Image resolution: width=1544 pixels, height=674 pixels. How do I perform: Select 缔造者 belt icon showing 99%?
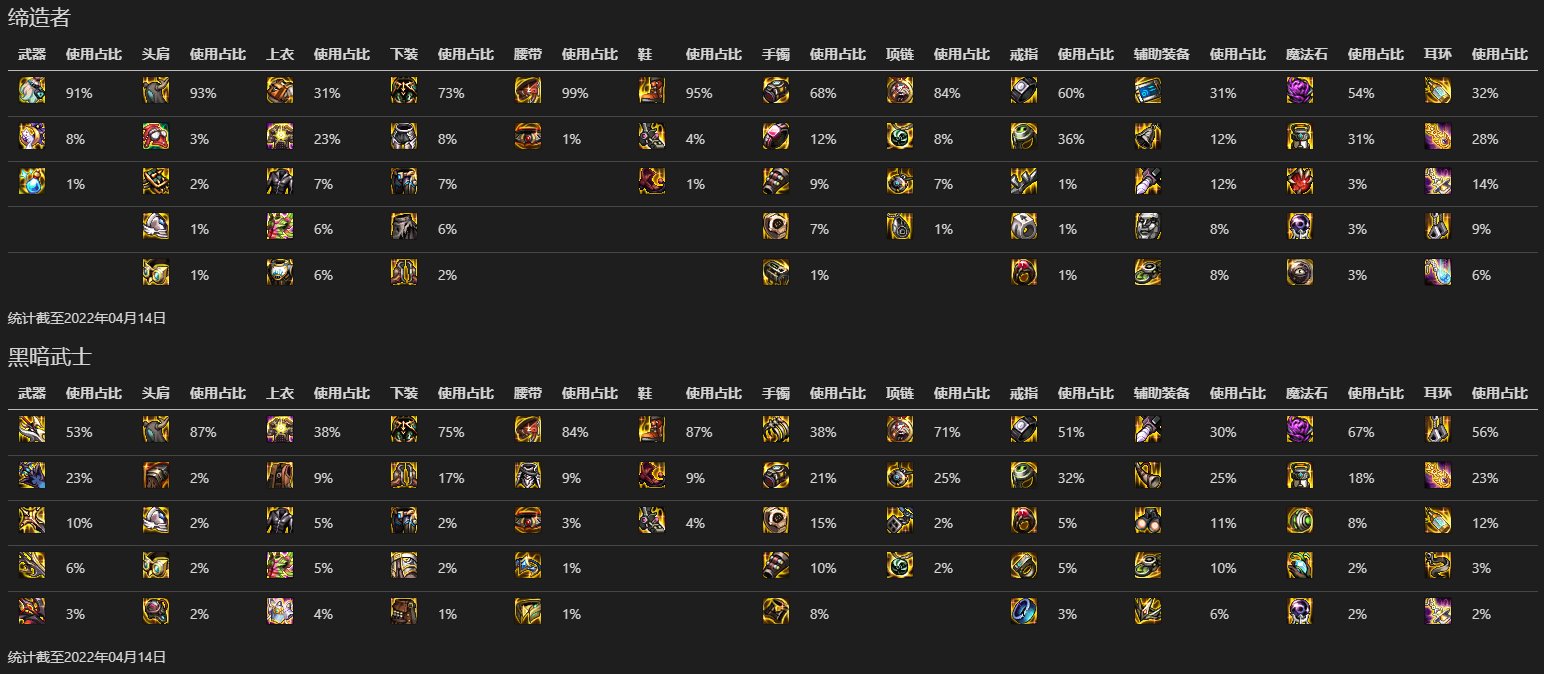click(x=528, y=91)
